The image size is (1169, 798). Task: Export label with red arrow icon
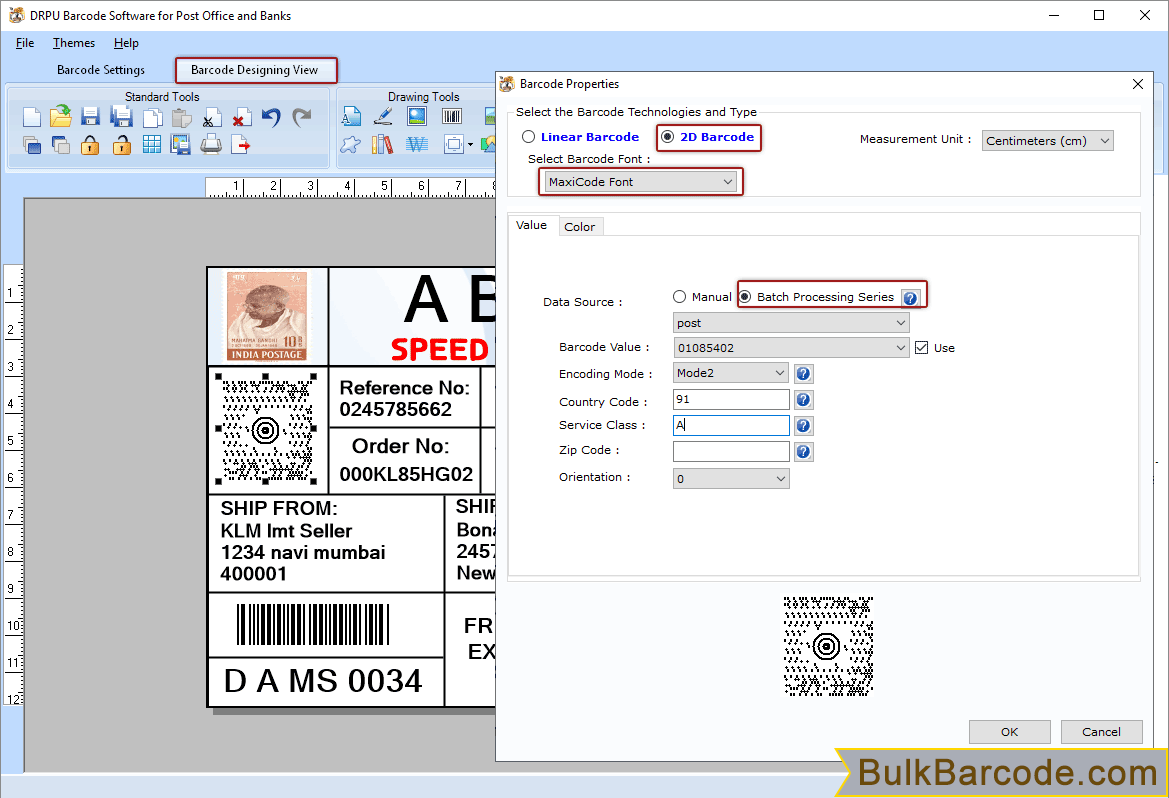point(240,145)
